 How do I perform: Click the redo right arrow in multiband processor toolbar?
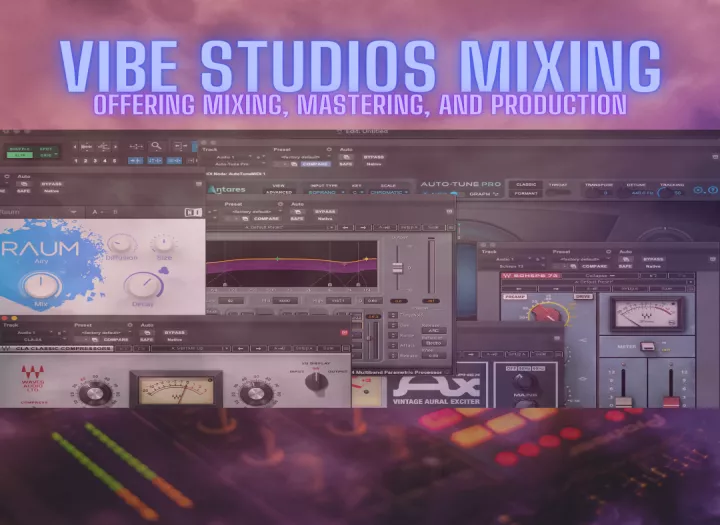click(x=363, y=227)
